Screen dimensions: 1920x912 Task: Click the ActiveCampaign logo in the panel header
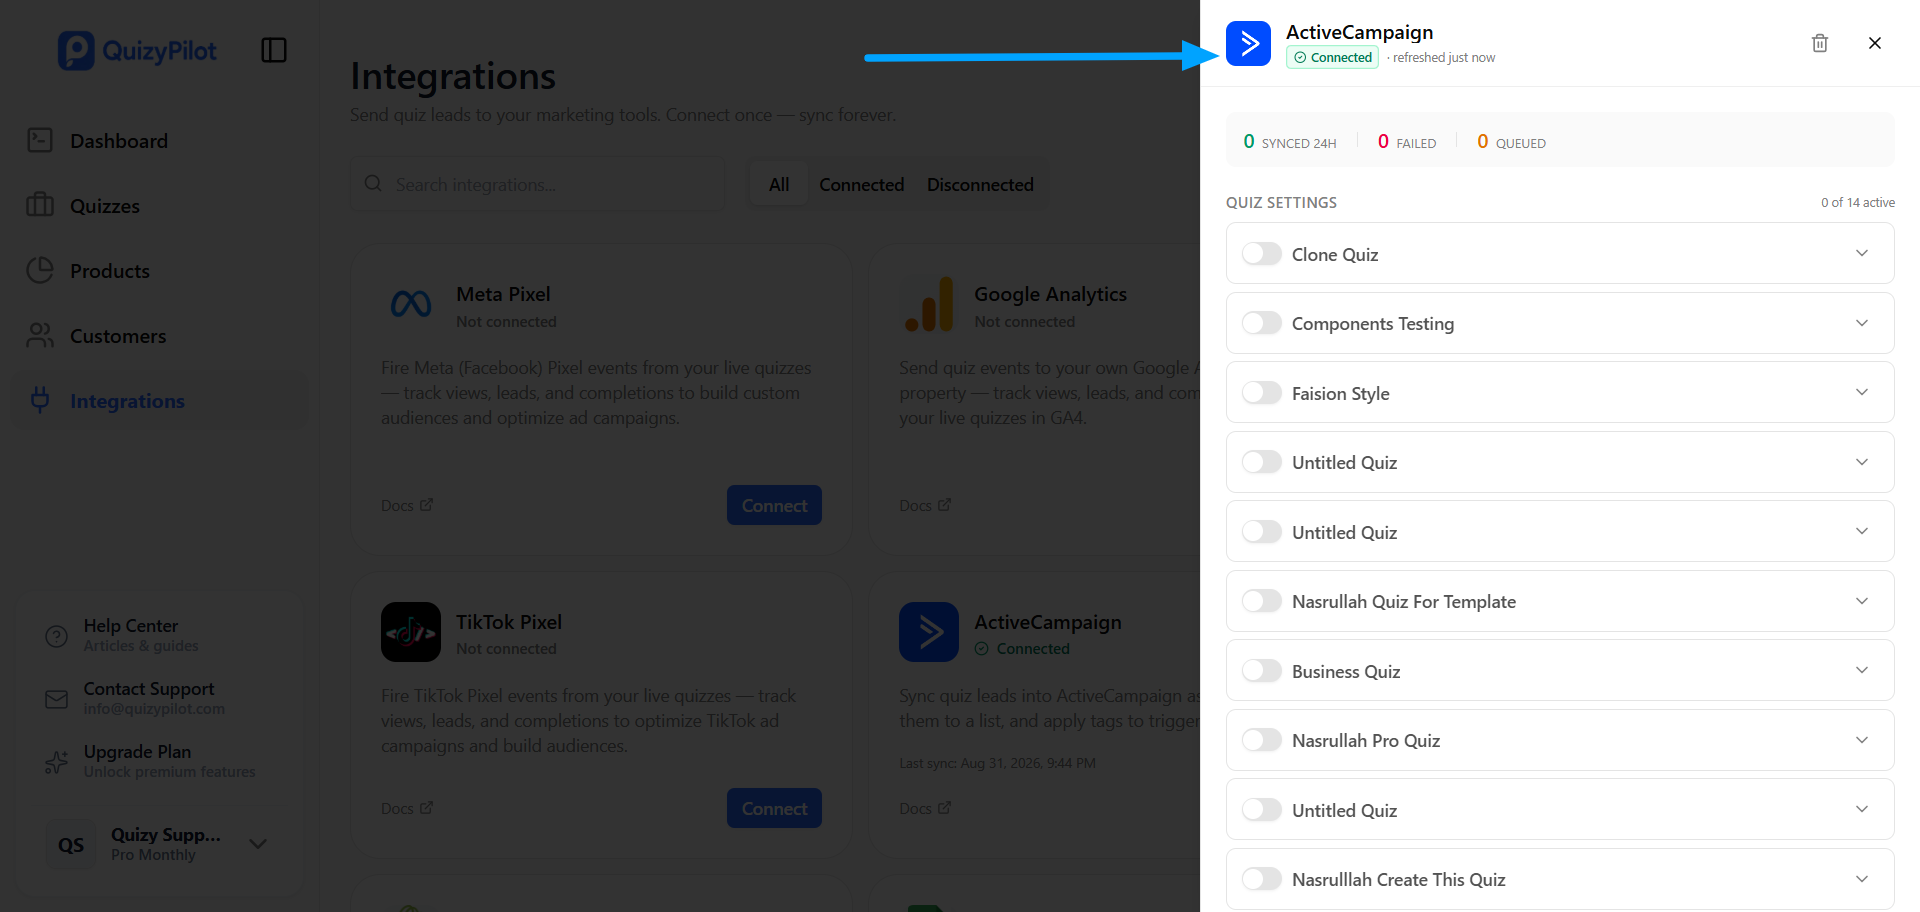(1249, 43)
